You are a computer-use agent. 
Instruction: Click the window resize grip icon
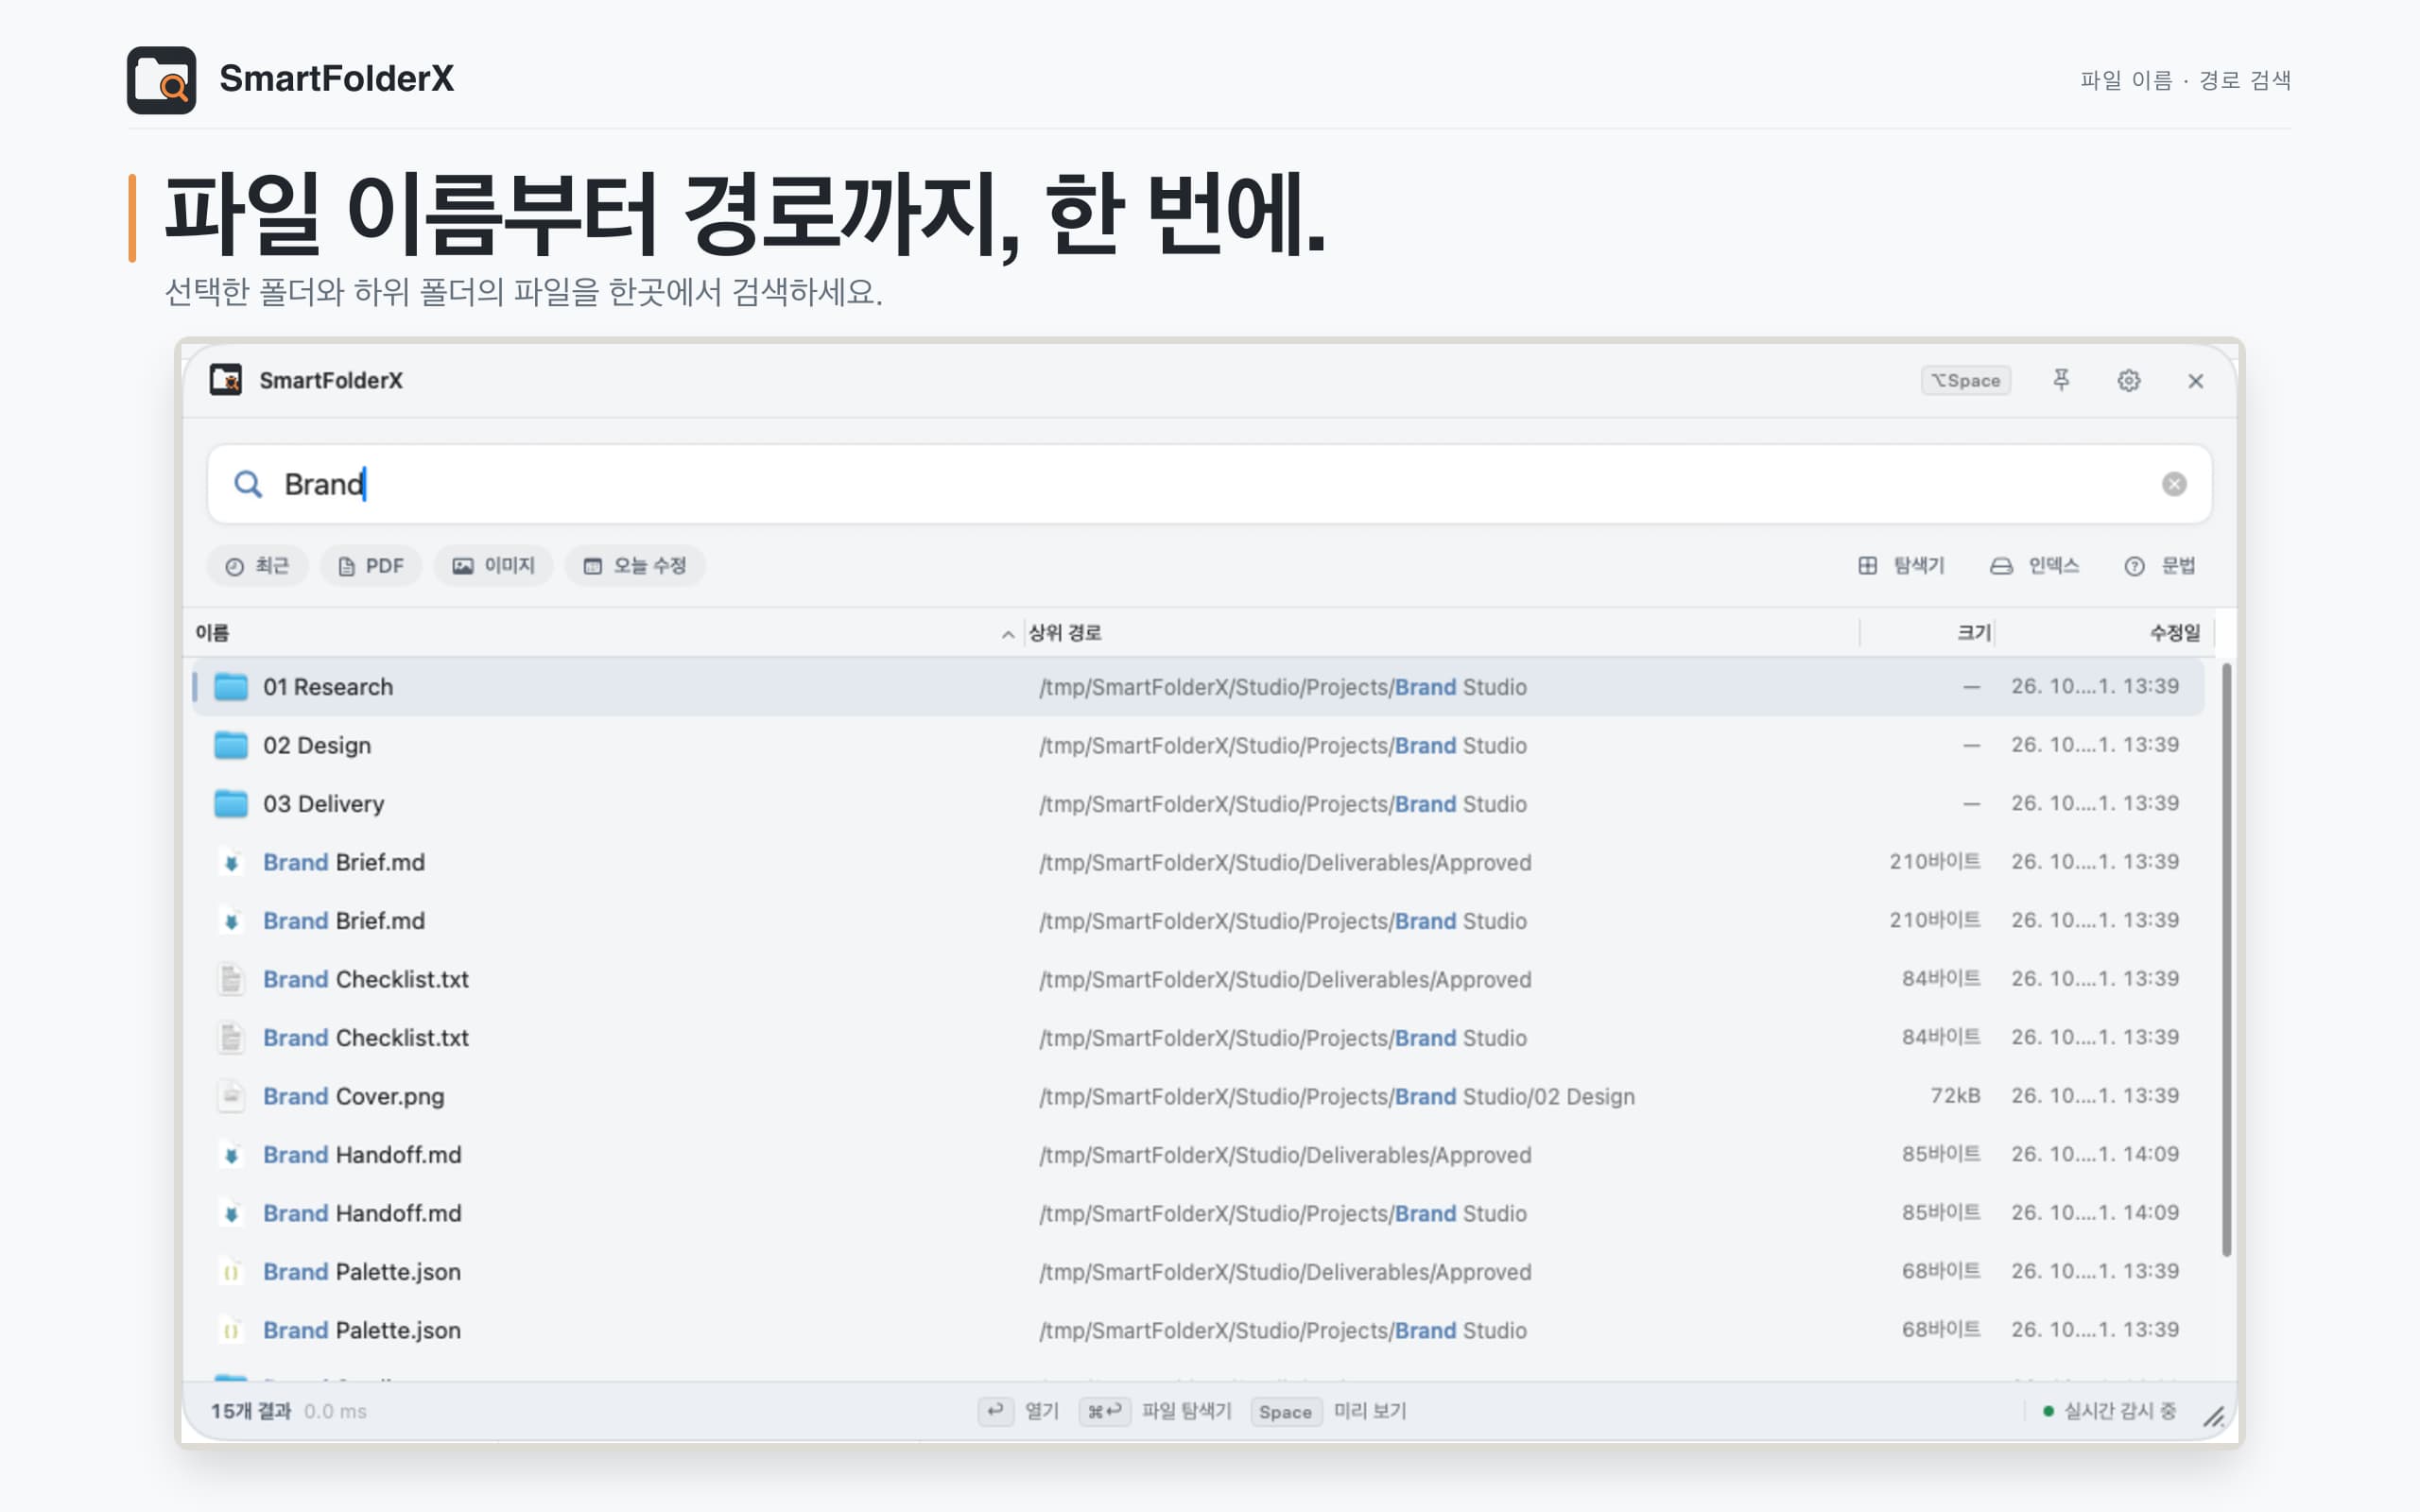click(x=2214, y=1416)
